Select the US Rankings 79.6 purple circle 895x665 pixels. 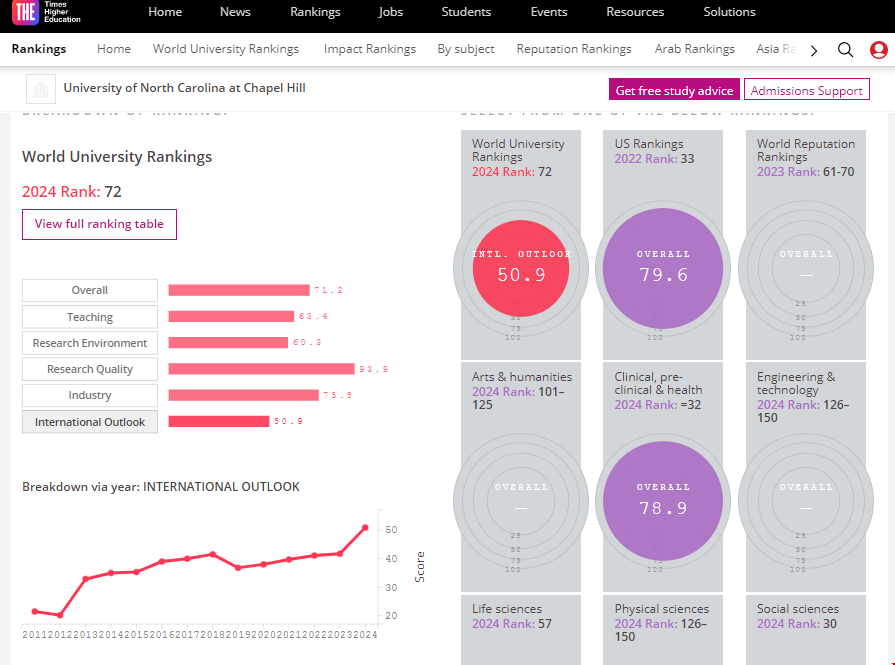663,268
